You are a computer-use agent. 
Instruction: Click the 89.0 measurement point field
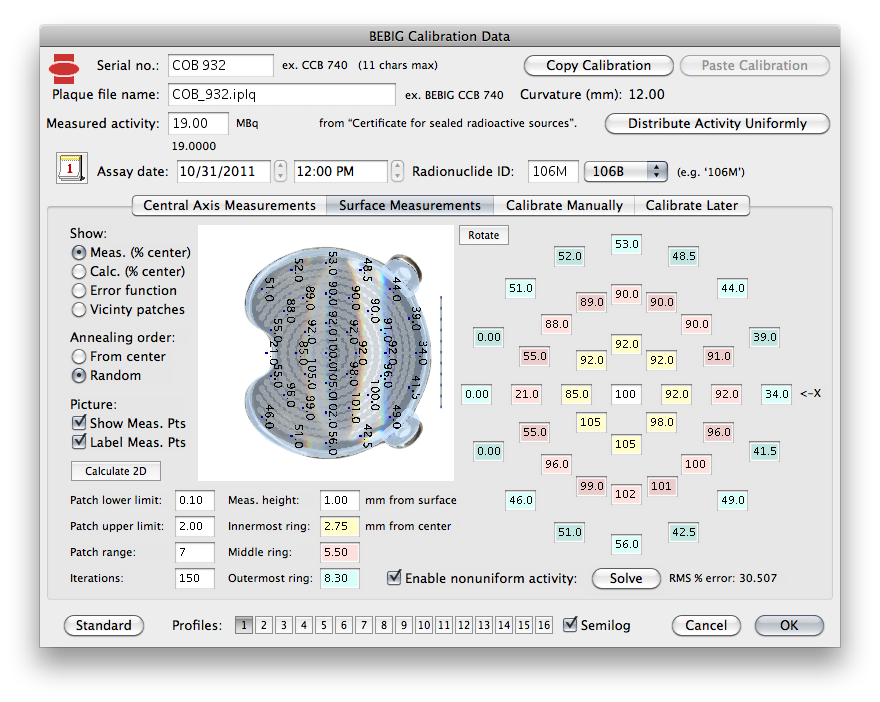pyautogui.click(x=592, y=302)
